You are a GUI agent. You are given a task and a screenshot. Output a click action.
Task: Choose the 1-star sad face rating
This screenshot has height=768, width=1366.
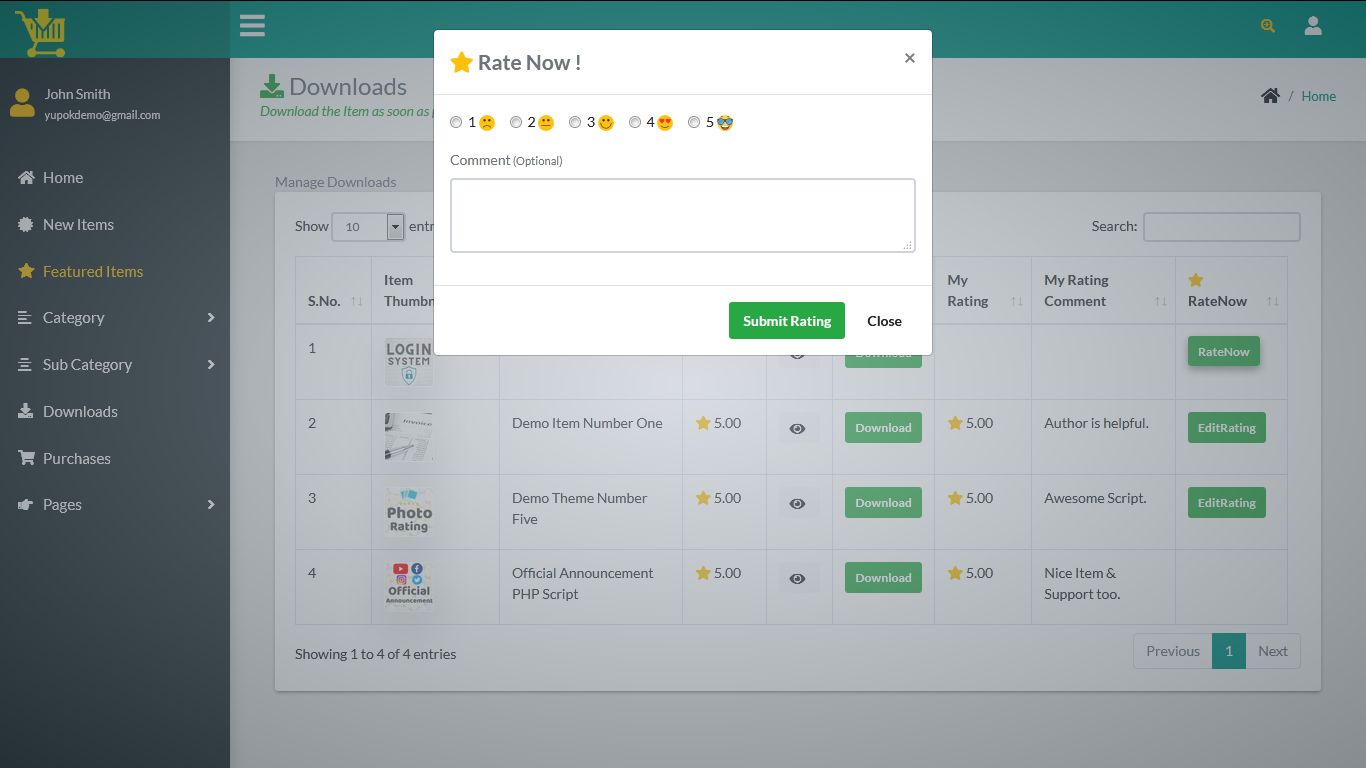coord(455,122)
